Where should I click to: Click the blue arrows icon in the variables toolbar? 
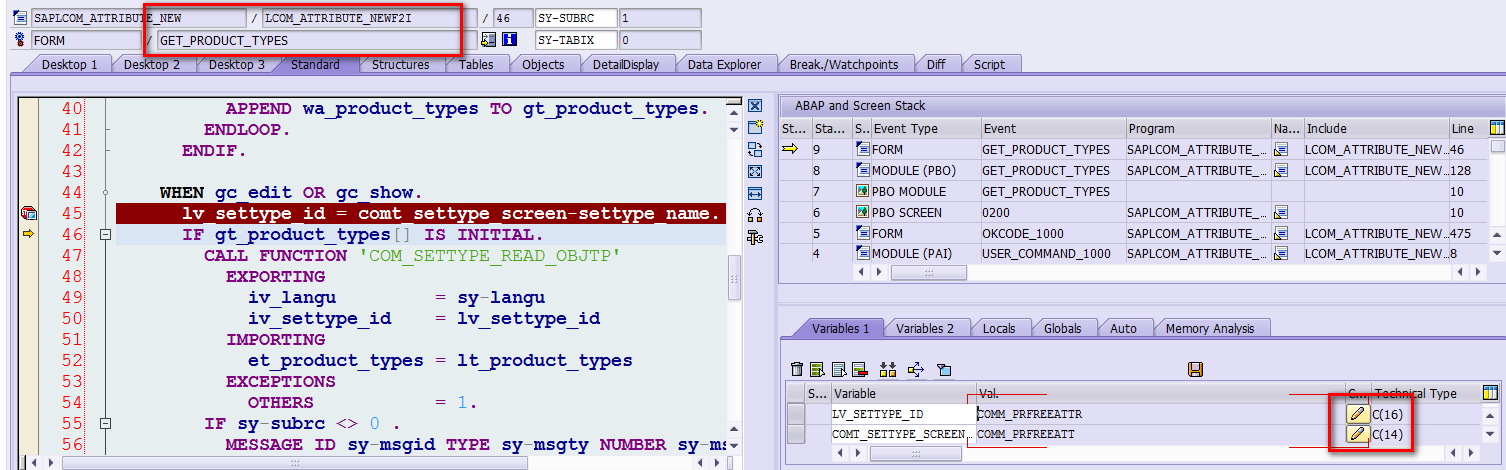tap(915, 370)
